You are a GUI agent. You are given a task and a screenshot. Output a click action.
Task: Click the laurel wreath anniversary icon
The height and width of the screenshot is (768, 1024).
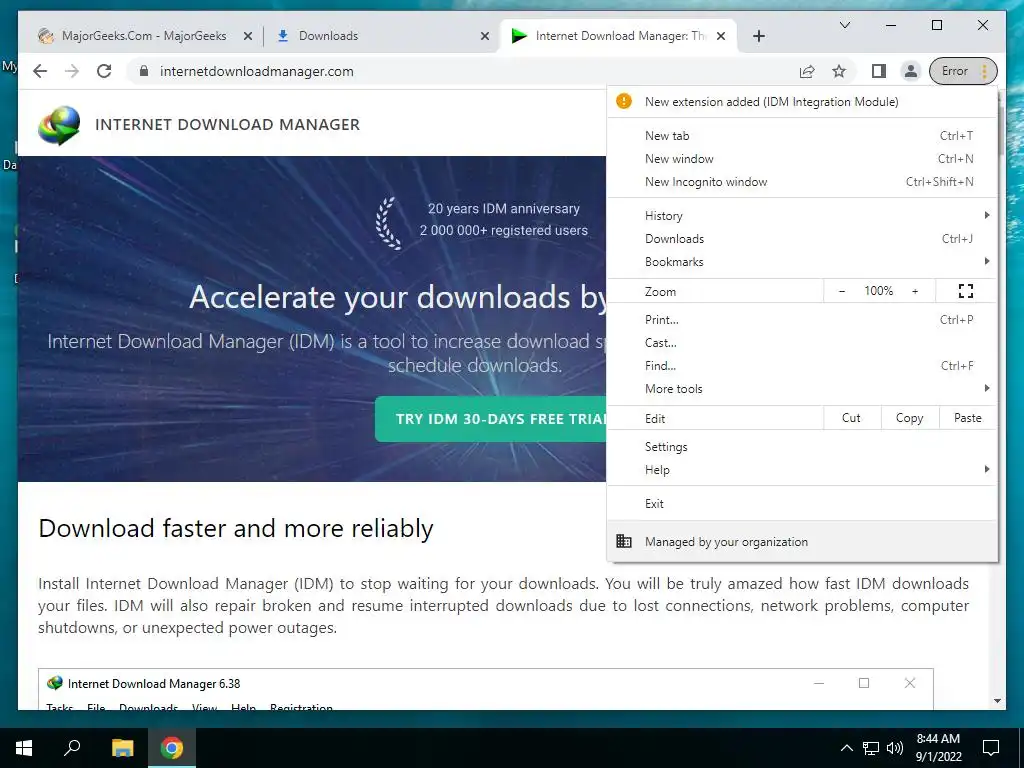click(x=389, y=223)
